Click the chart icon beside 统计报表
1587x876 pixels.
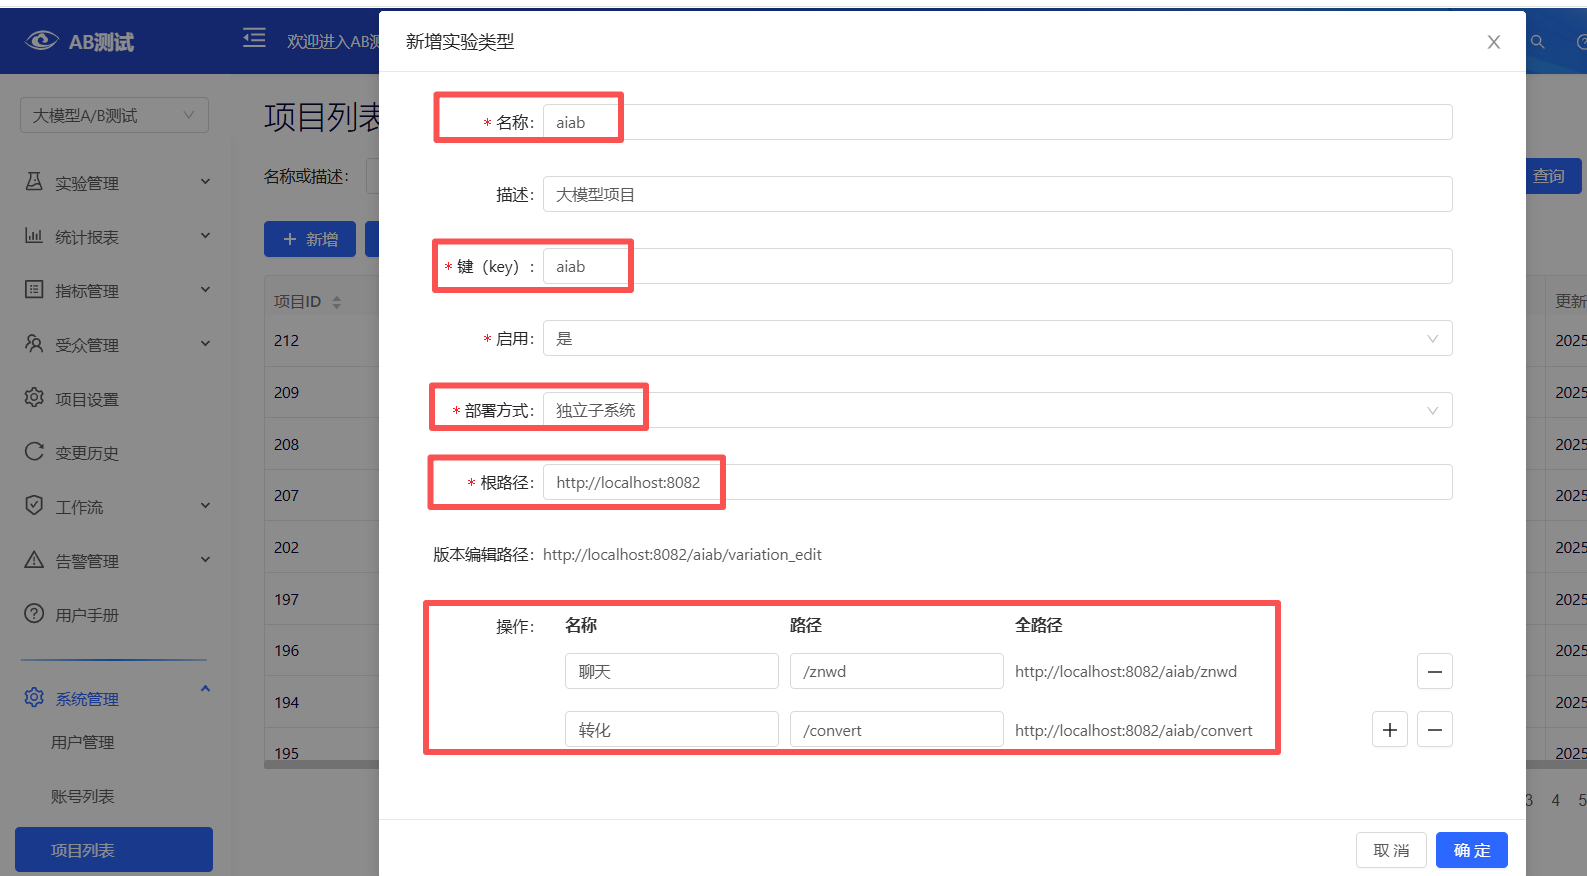tap(34, 236)
